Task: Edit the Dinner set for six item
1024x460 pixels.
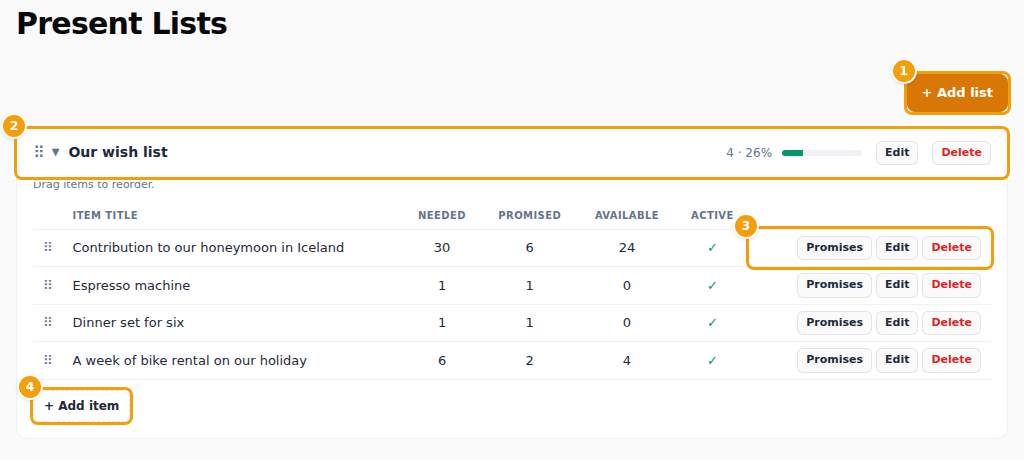Action: tap(897, 323)
